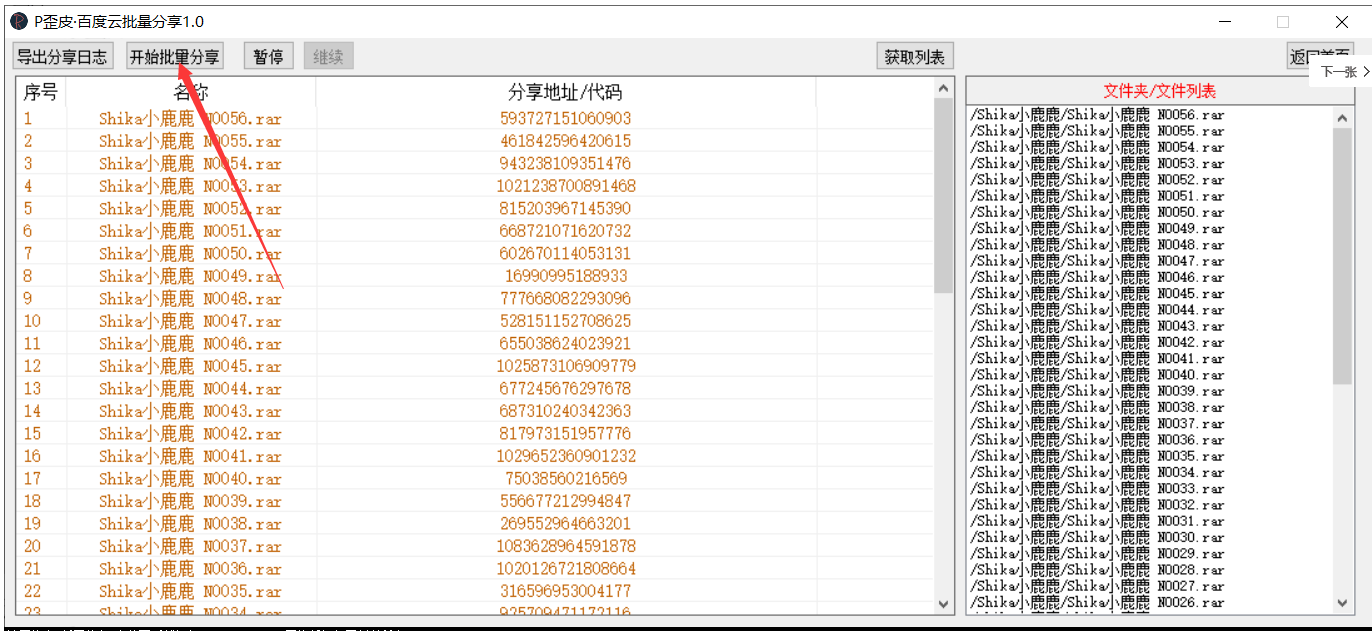Click the 获取列表 button
The width and height of the screenshot is (1372, 631).
915,57
